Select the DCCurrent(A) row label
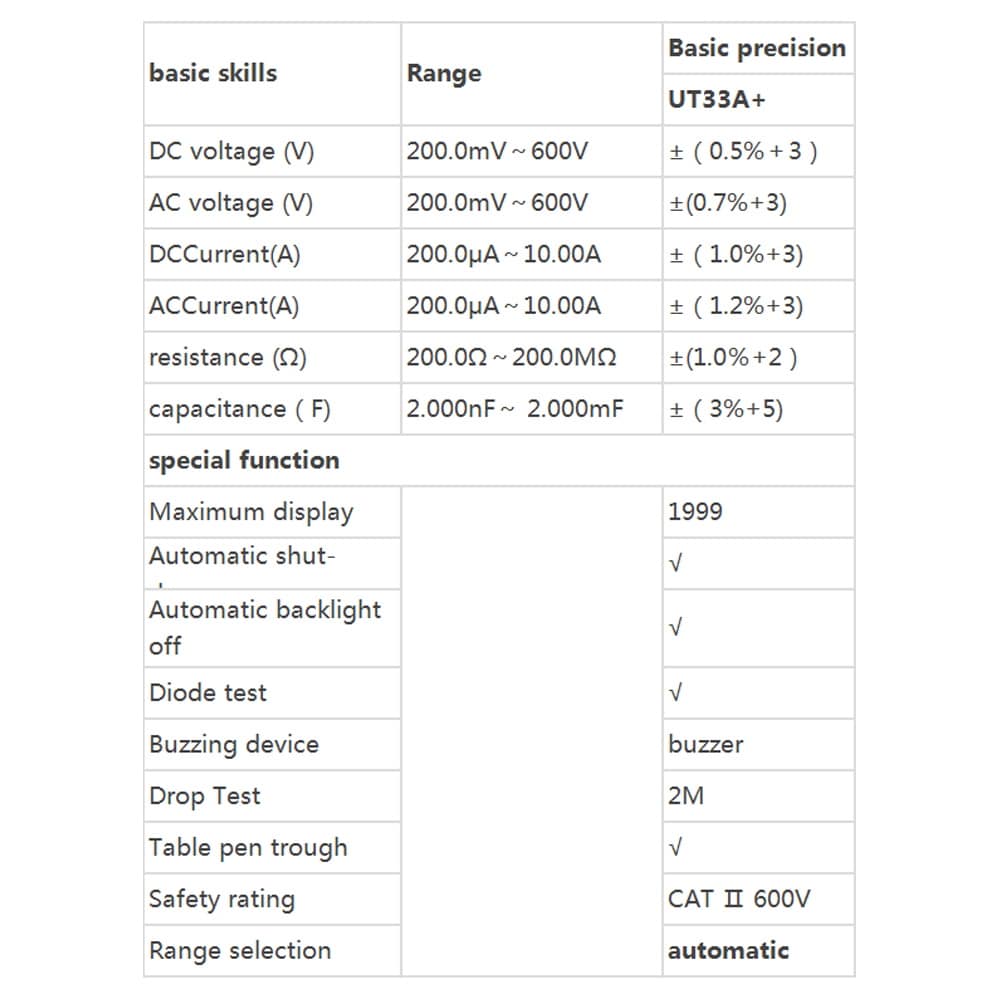Image resolution: width=1000 pixels, height=1000 pixels. 224,255
